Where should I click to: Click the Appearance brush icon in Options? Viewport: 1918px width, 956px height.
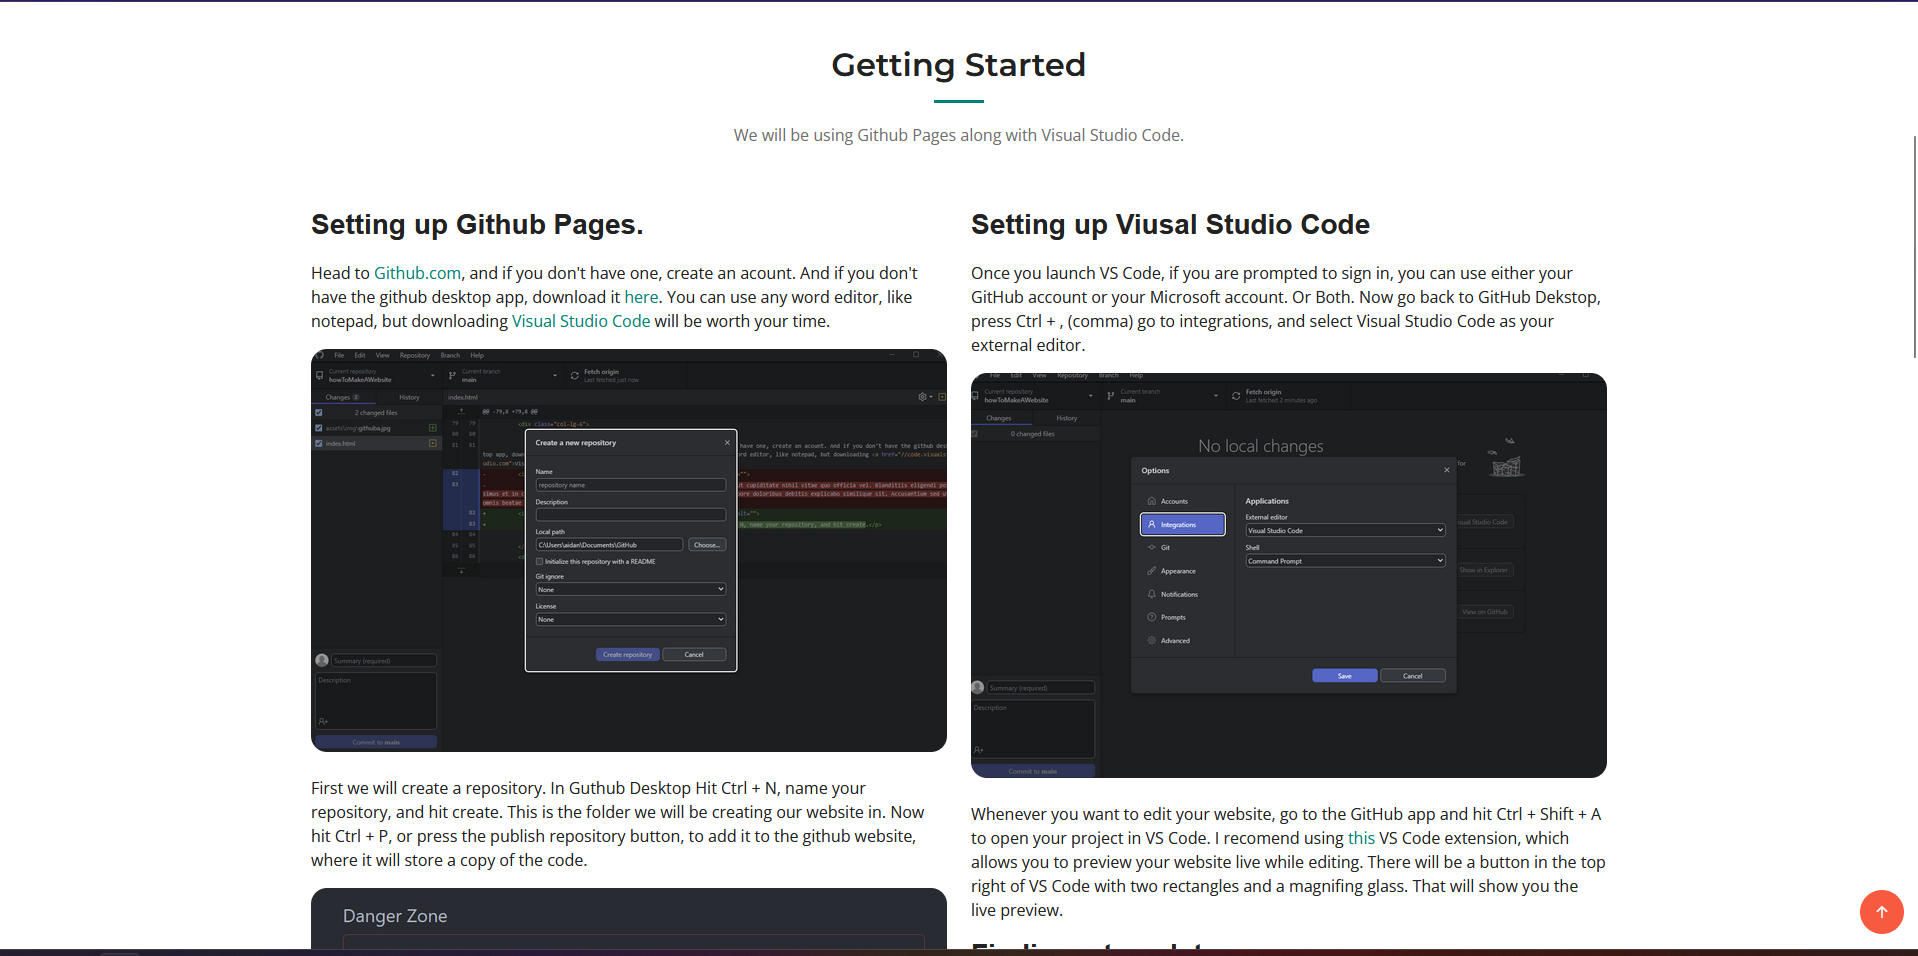(1152, 571)
